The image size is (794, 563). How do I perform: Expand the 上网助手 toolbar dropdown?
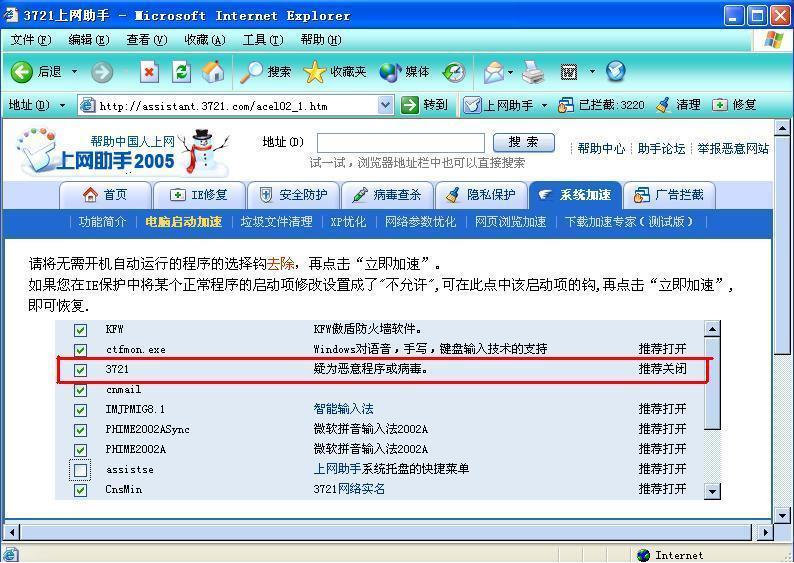click(545, 105)
